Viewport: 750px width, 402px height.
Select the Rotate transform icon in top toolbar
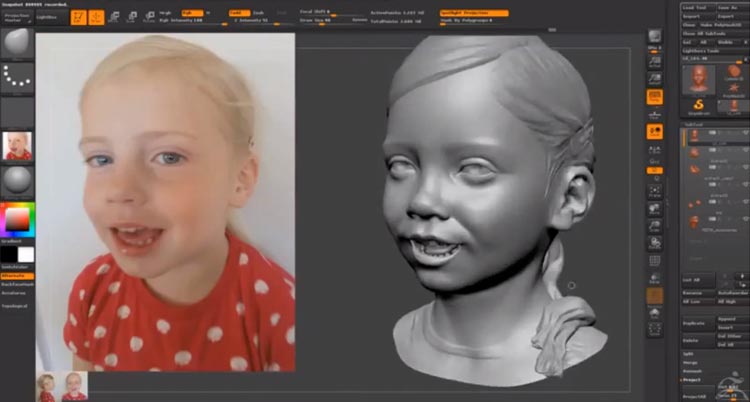pyautogui.click(x=149, y=18)
